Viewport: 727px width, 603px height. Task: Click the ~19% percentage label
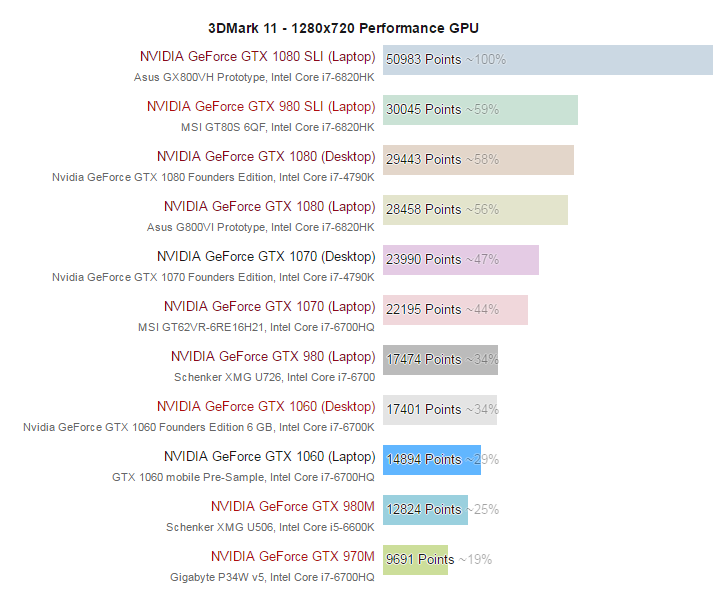pyautogui.click(x=475, y=560)
